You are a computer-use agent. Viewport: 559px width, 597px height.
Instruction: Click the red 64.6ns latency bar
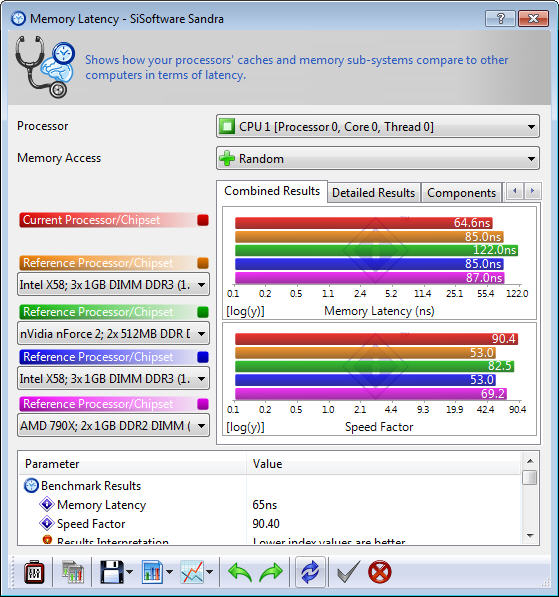click(x=364, y=222)
